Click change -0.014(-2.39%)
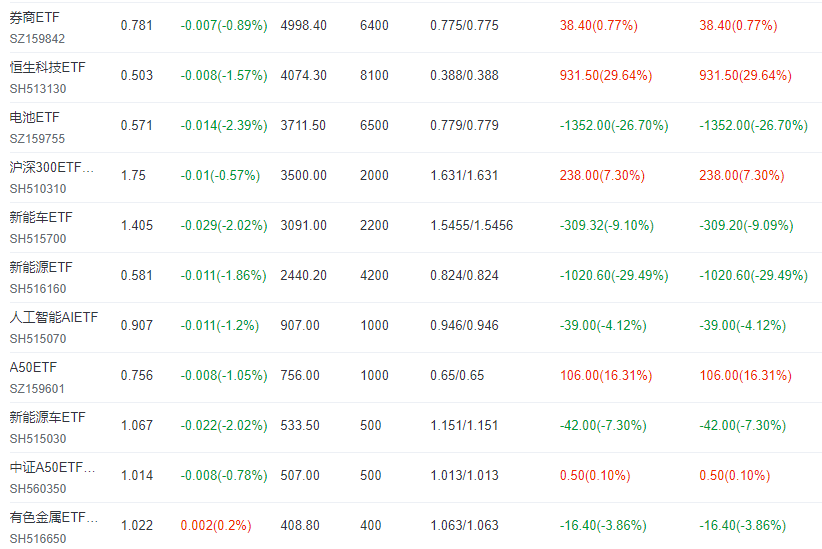The image size is (822, 549). [224, 126]
